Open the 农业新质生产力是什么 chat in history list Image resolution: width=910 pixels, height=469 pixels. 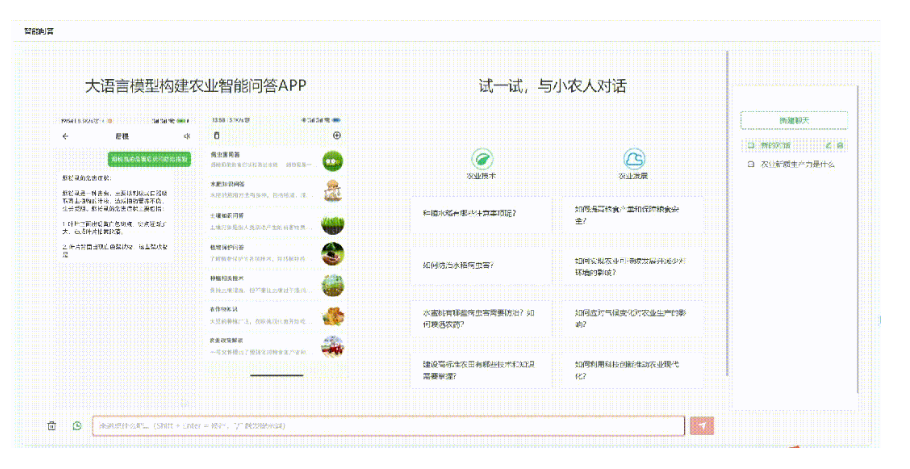coord(798,163)
